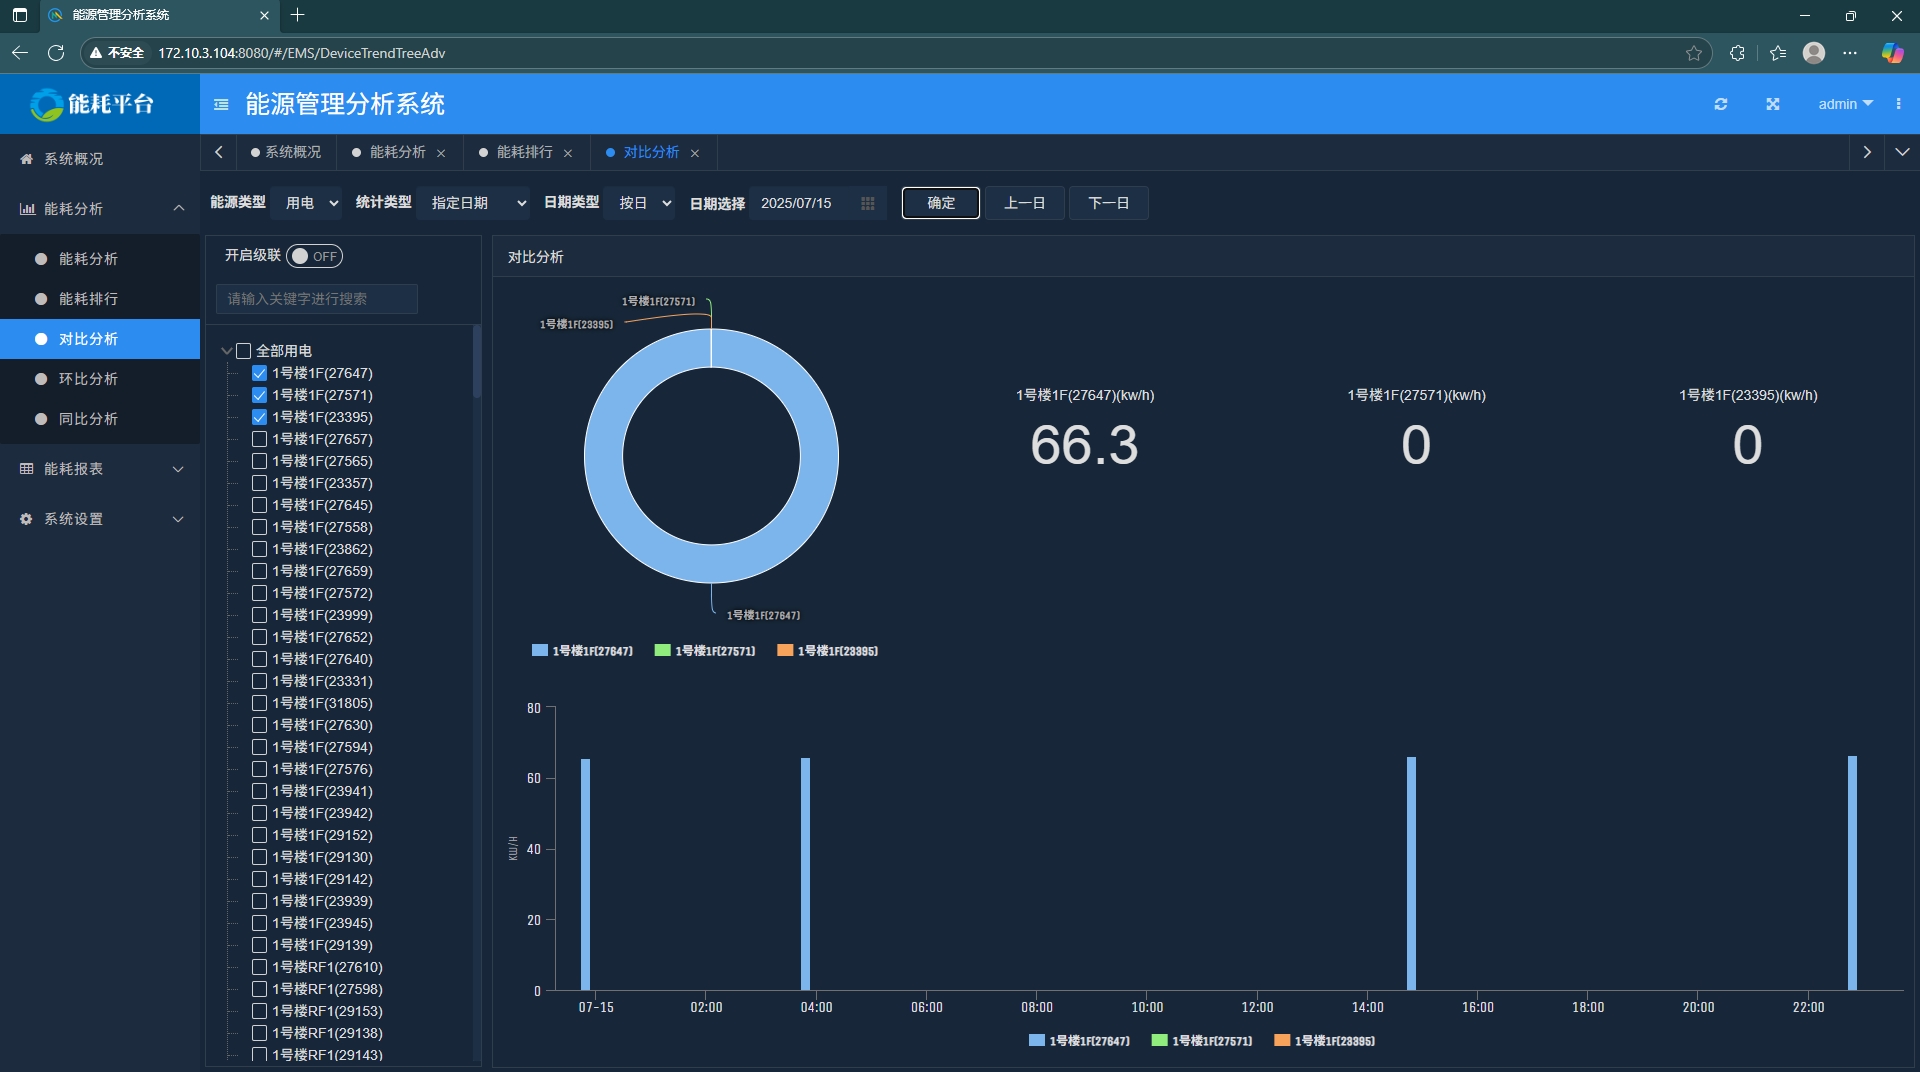Select 环比分析 in the sidebar

point(88,379)
